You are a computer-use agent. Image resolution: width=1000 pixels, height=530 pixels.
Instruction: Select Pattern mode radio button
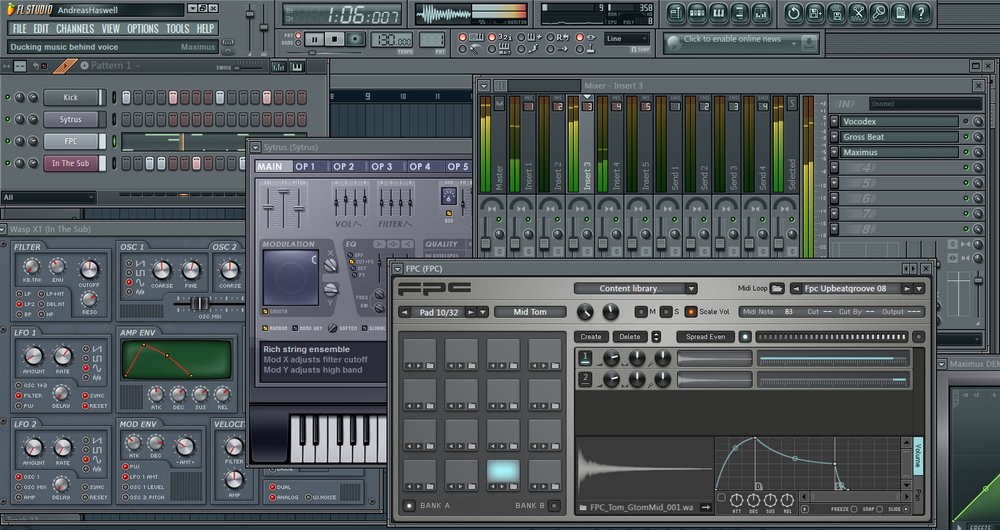coord(299,36)
